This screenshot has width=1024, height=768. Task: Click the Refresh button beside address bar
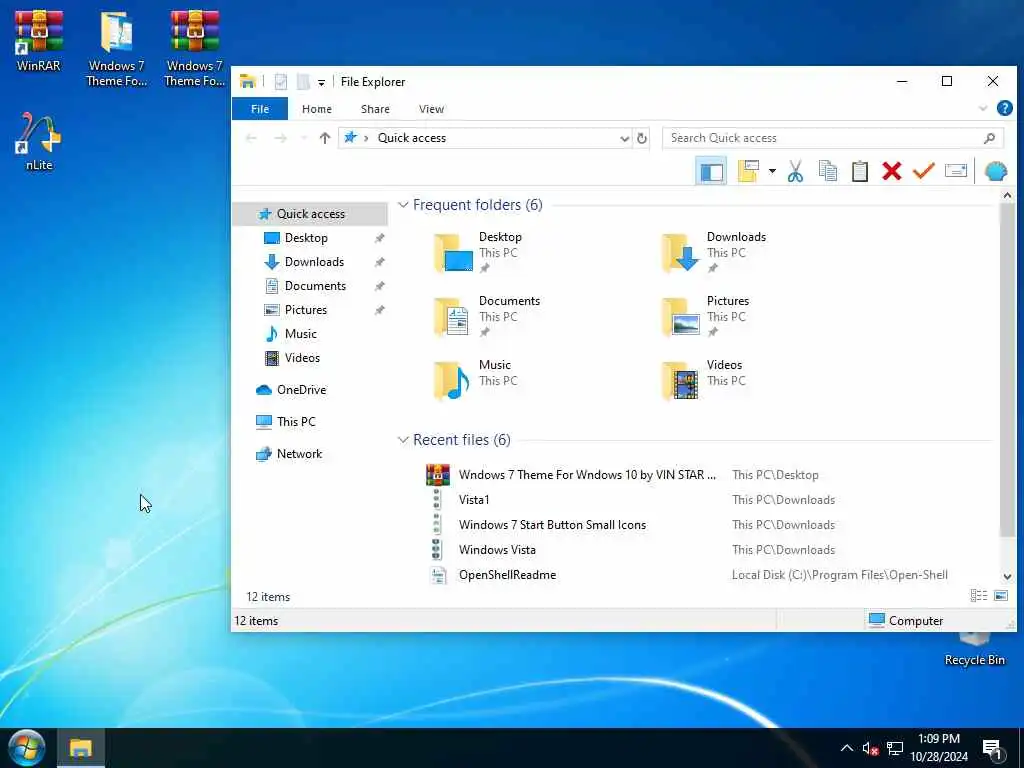(x=642, y=138)
